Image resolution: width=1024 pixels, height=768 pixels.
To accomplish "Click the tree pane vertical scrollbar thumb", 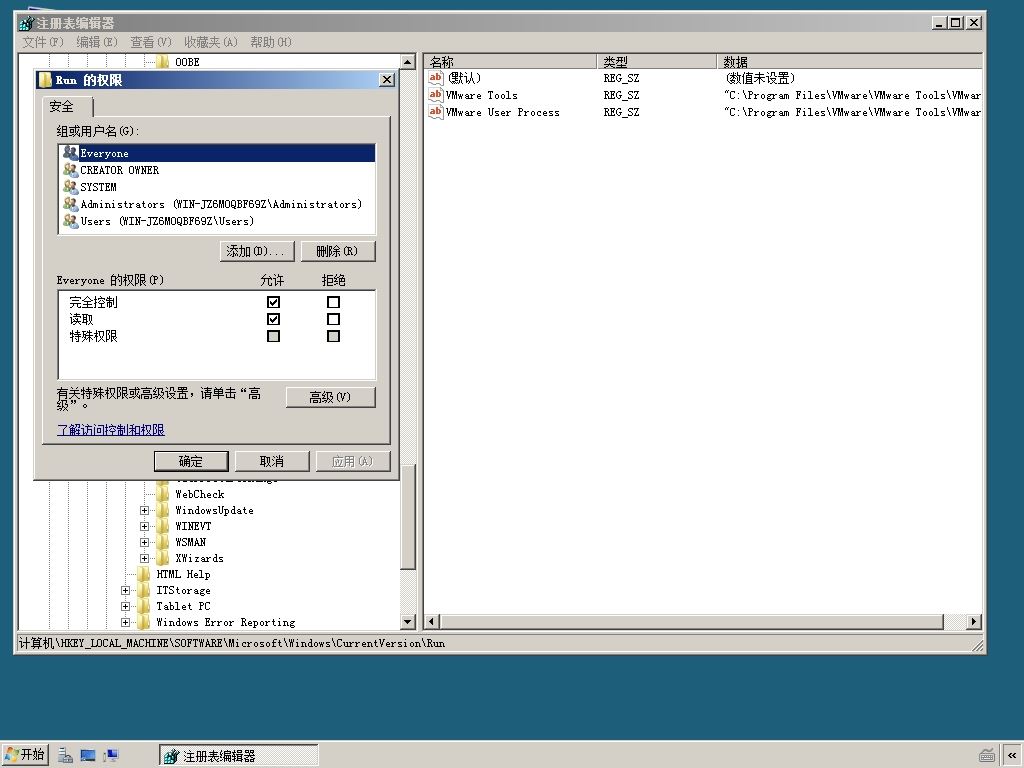I will tap(408, 516).
